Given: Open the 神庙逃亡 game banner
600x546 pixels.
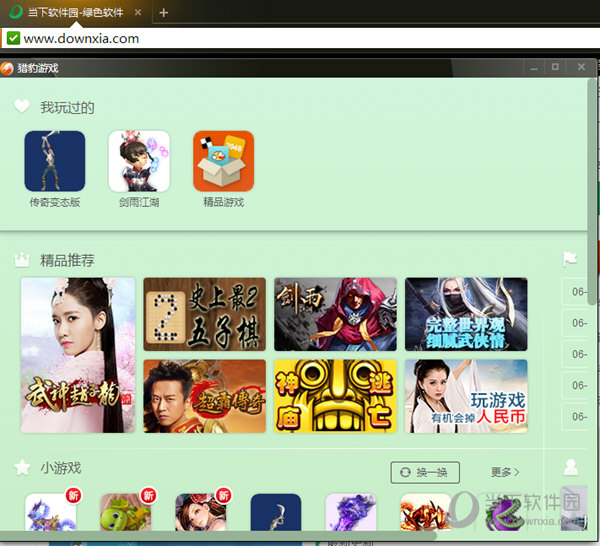Looking at the screenshot, I should (x=335, y=396).
